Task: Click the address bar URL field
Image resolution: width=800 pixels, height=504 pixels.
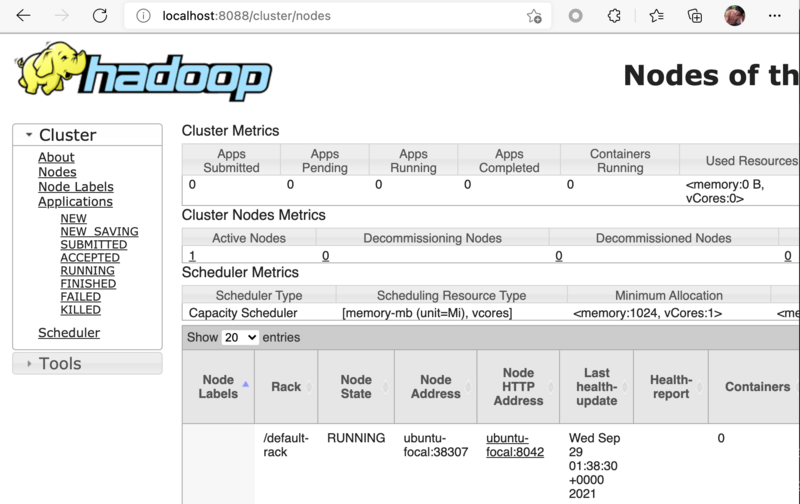Action: (330, 16)
